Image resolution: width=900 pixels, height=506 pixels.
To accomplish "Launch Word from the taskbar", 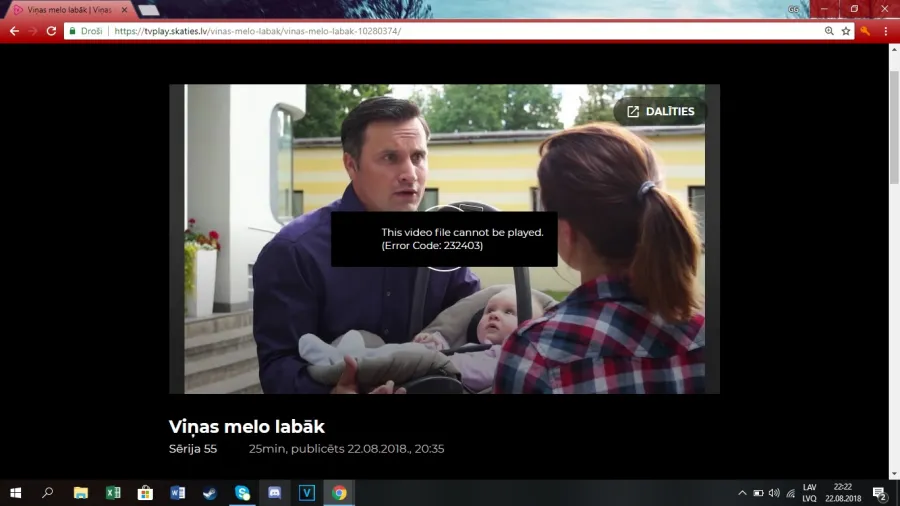I will click(x=177, y=493).
